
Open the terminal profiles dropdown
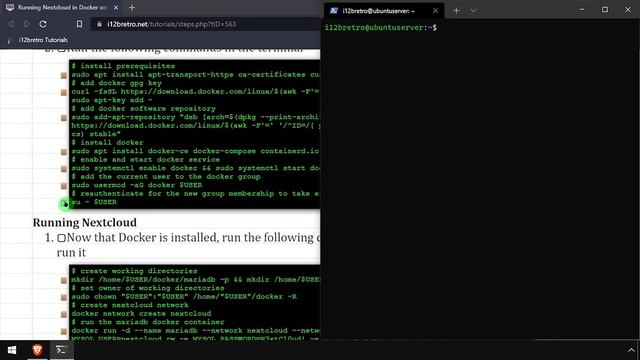tap(473, 11)
